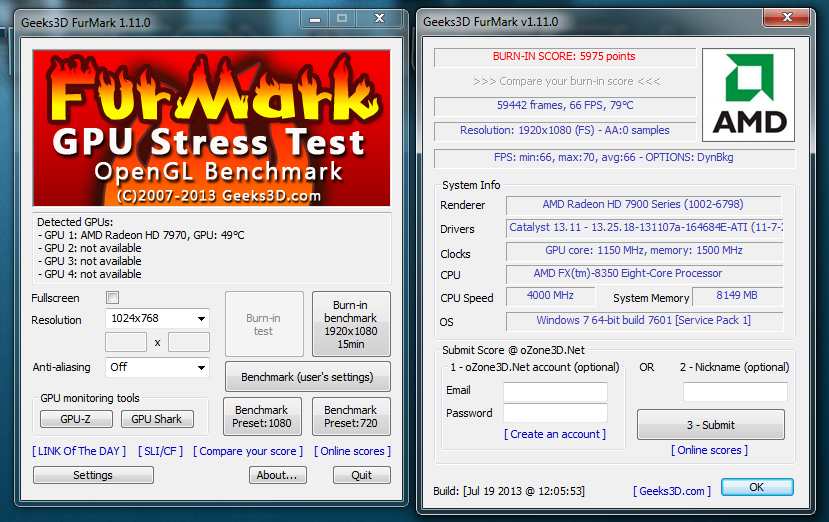Open the LINK Of The DAY link

pyautogui.click(x=79, y=451)
